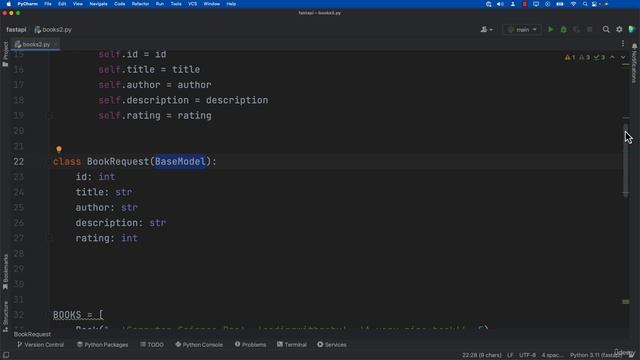Click the cursor position 22:28 in status bar
640x360 pixels.
[x=482, y=355]
